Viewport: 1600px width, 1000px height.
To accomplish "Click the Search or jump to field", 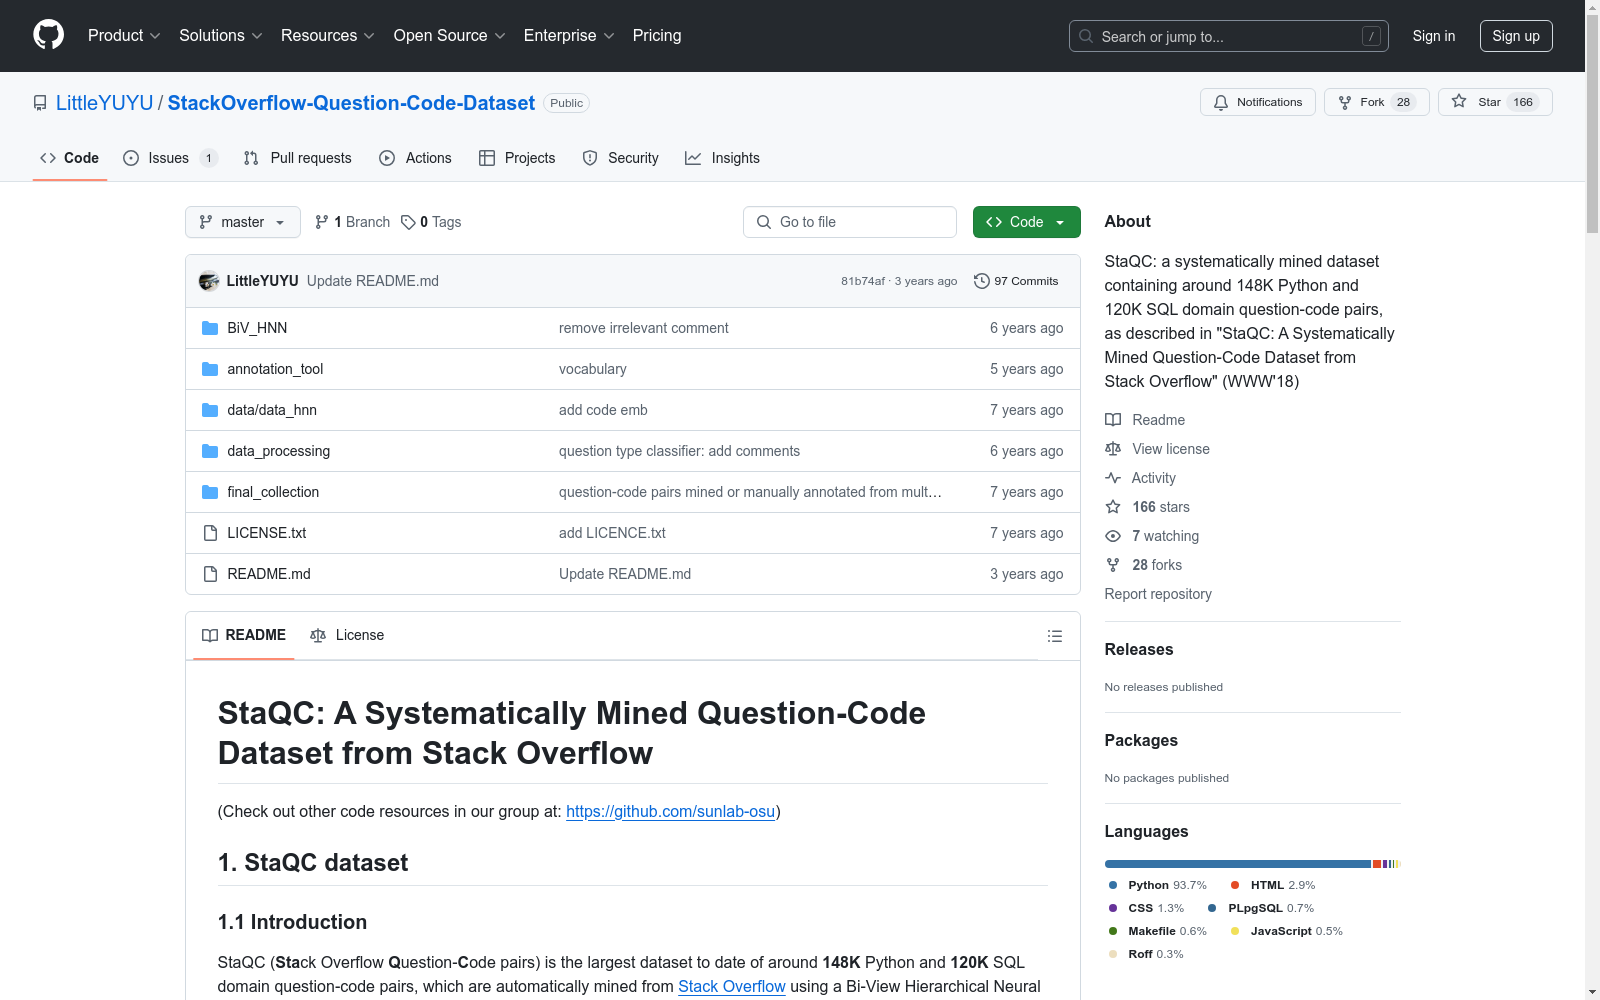I will (x=1229, y=36).
